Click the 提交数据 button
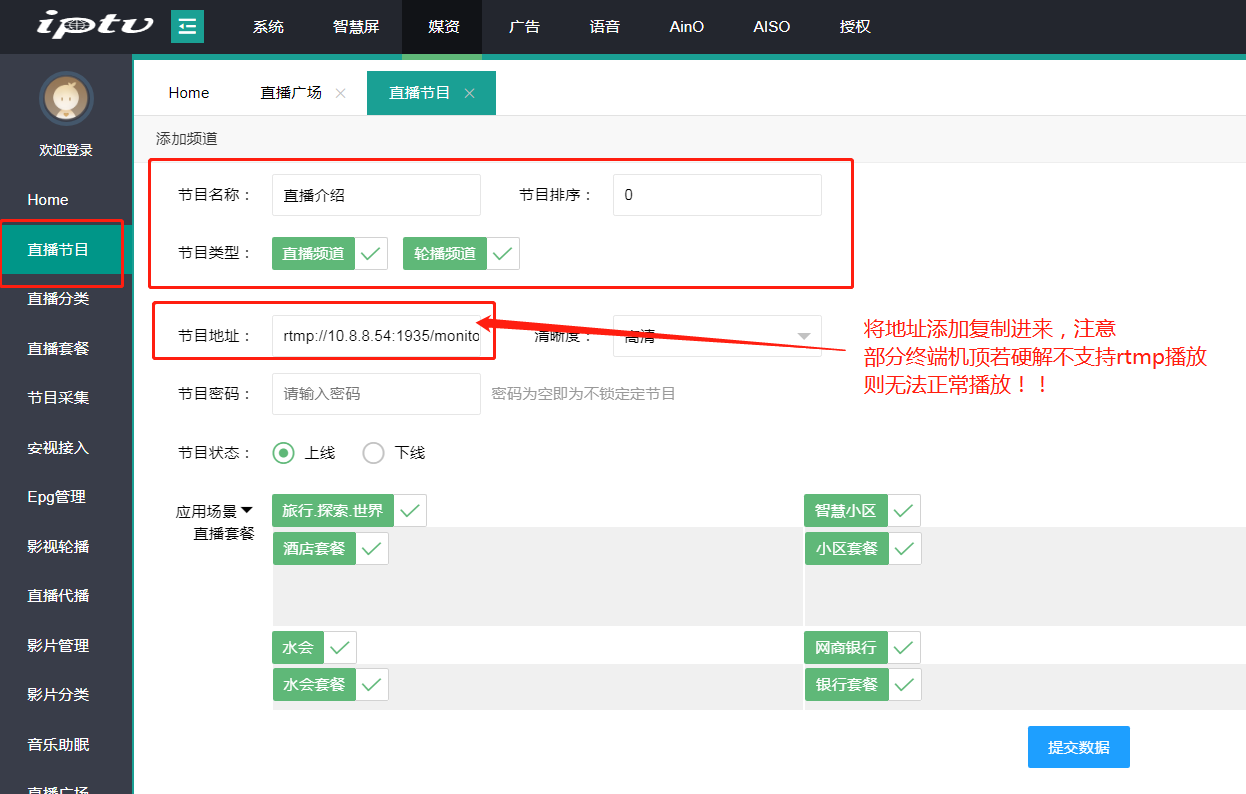The width and height of the screenshot is (1246, 794). (x=1078, y=747)
